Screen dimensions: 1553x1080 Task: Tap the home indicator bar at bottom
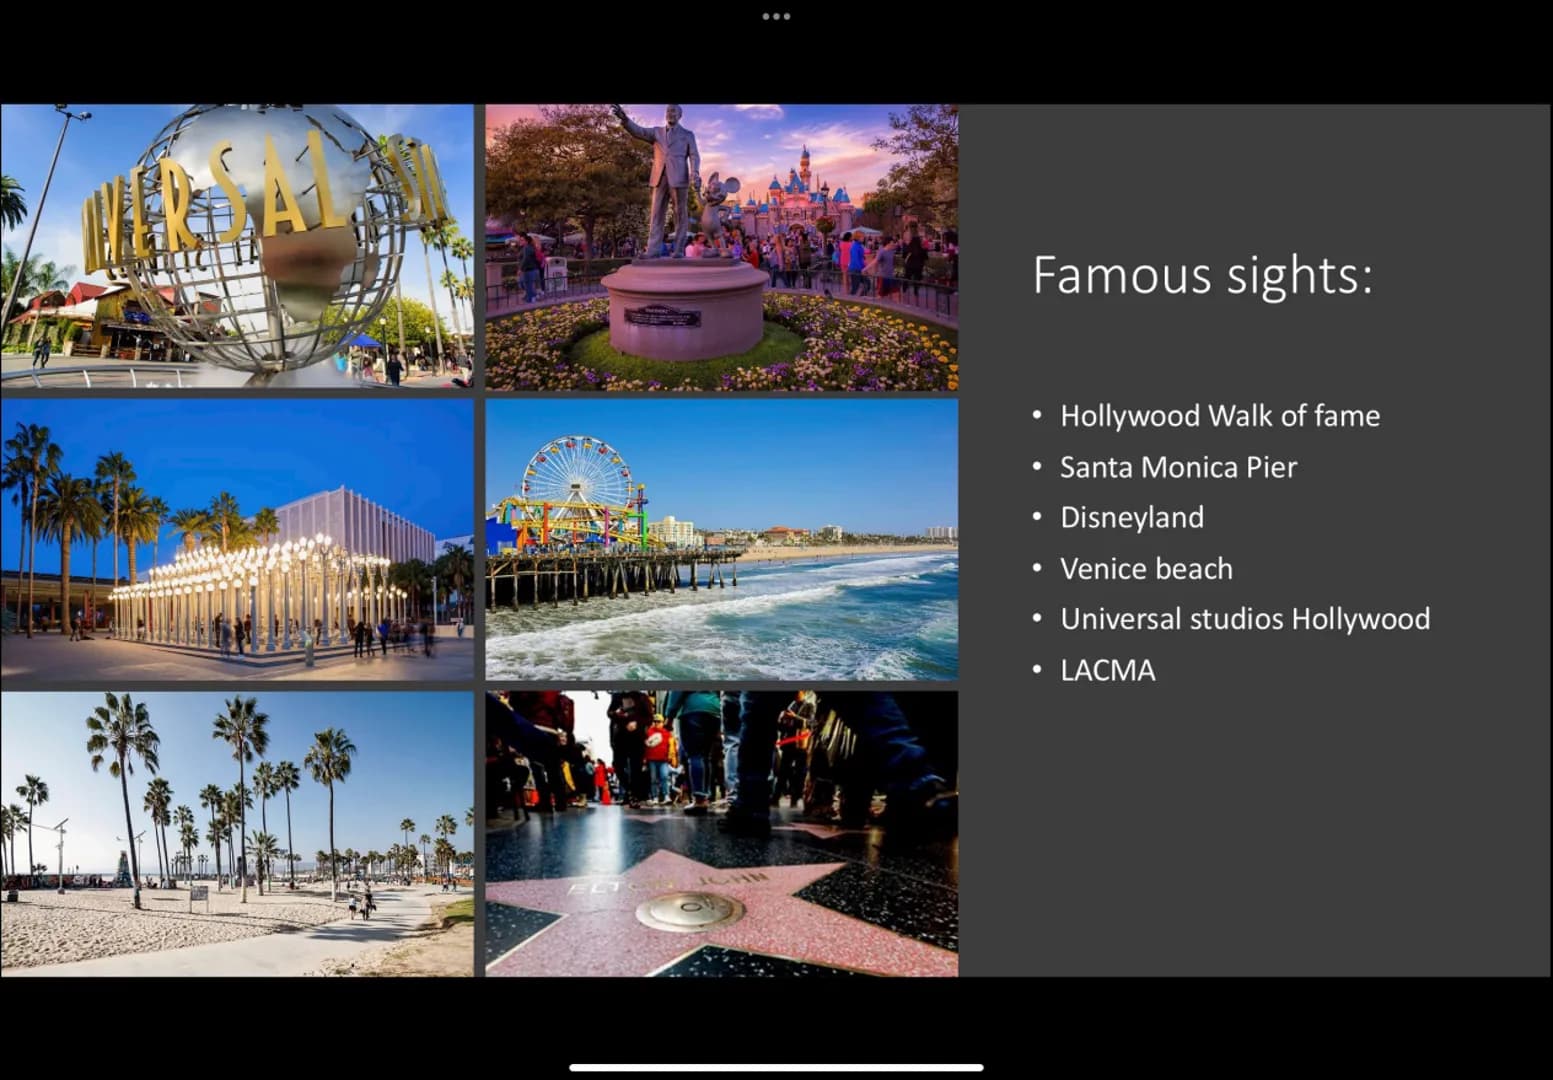point(776,1067)
